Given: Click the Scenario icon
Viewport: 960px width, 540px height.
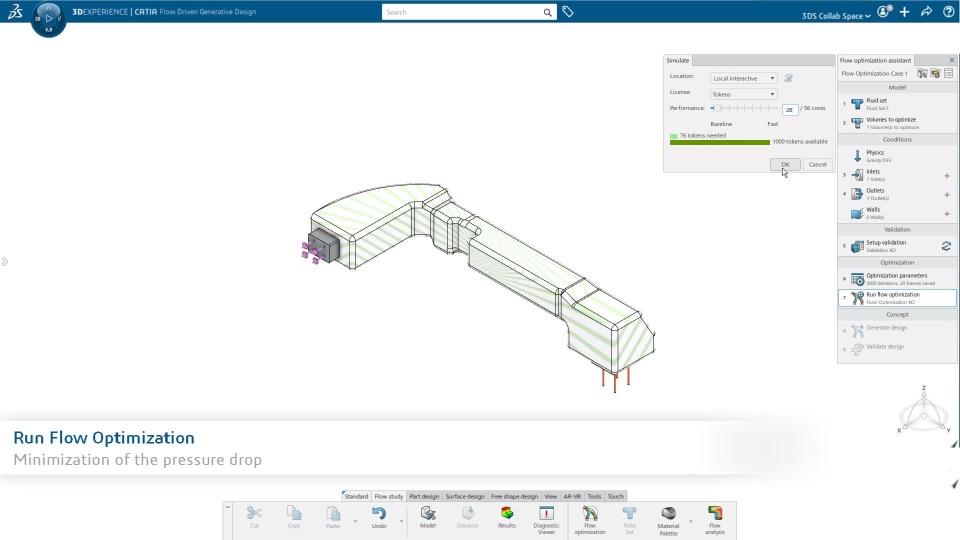Looking at the screenshot, I should pyautogui.click(x=467, y=517).
